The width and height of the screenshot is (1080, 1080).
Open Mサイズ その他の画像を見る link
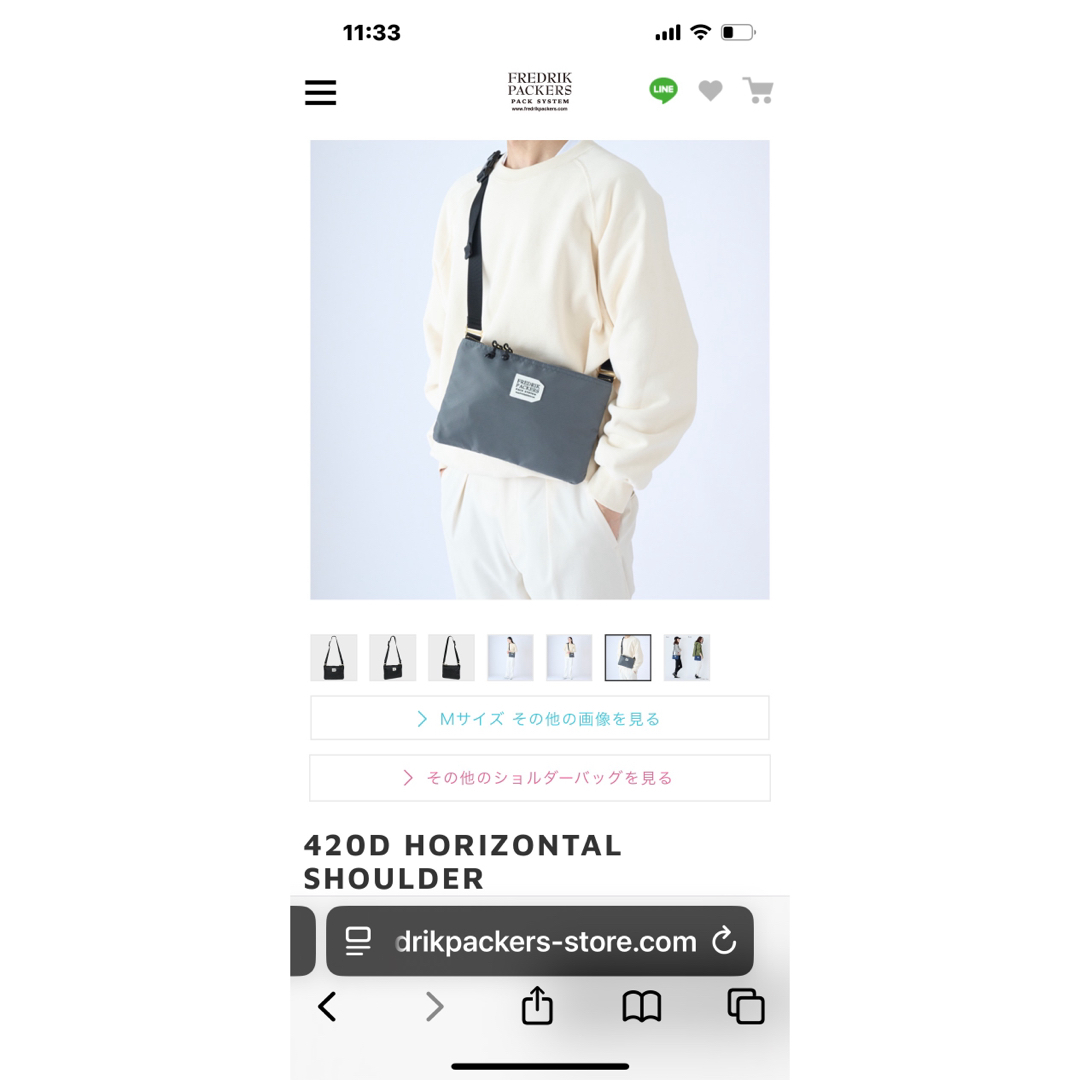pyautogui.click(x=539, y=718)
